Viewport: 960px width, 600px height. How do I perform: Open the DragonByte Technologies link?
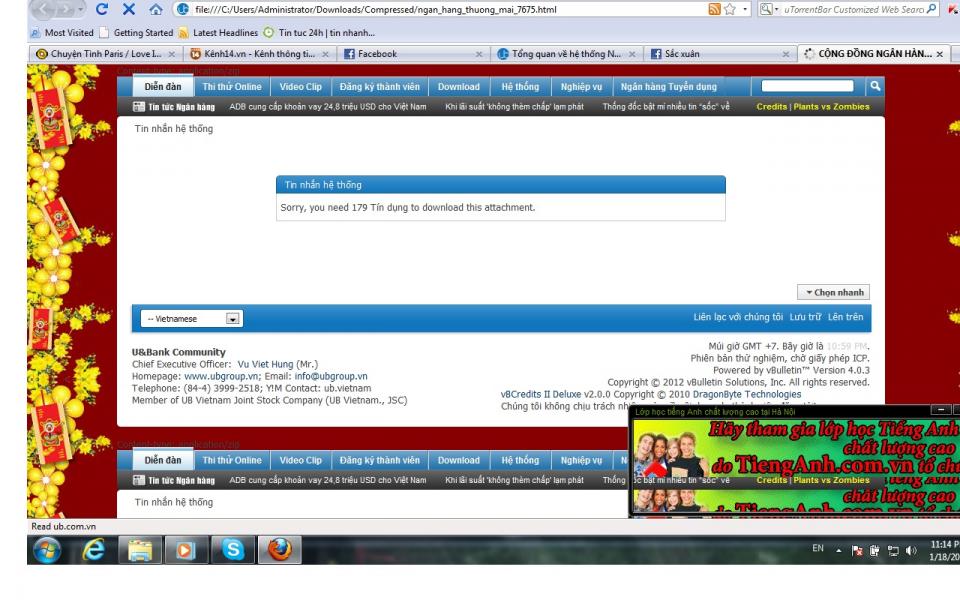(746, 394)
